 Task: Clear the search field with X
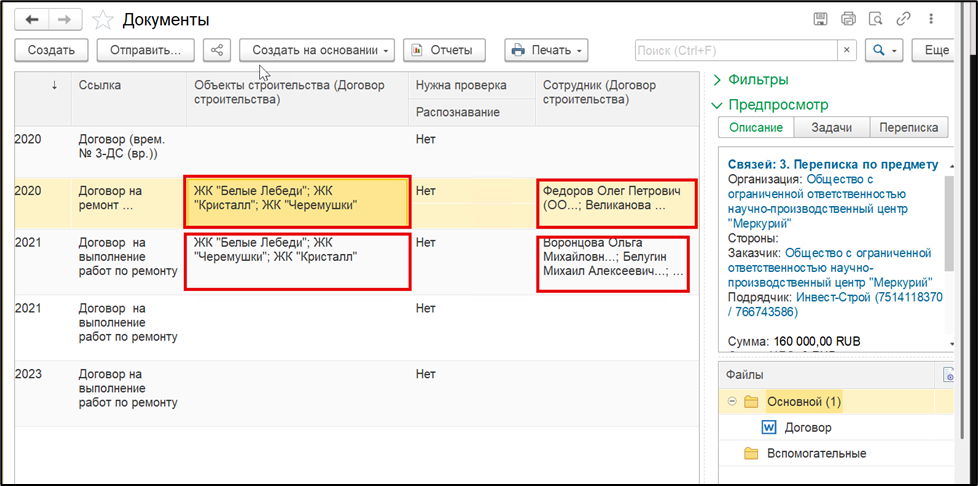tap(846, 51)
